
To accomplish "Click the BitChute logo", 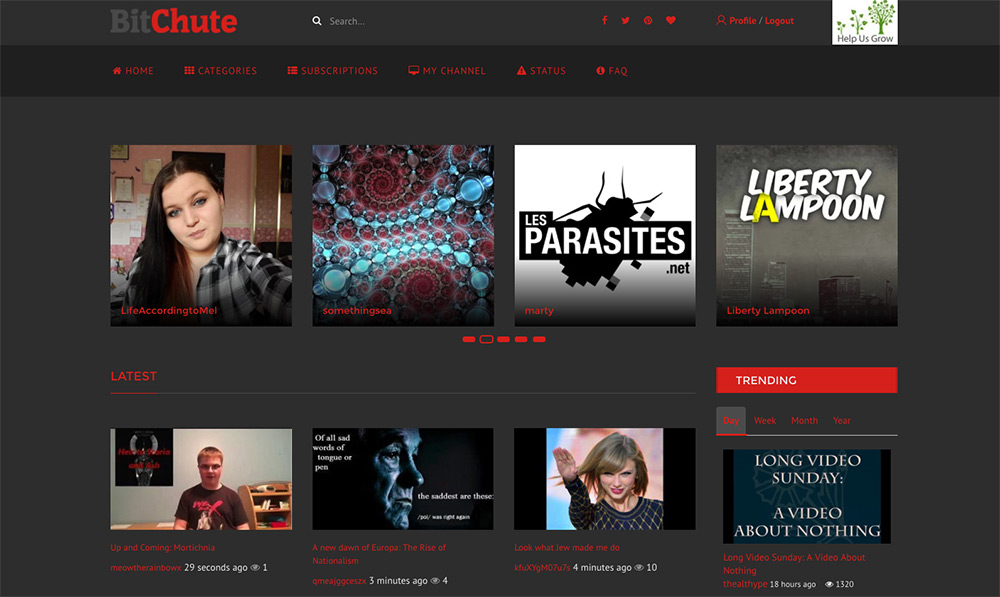I will [173, 21].
